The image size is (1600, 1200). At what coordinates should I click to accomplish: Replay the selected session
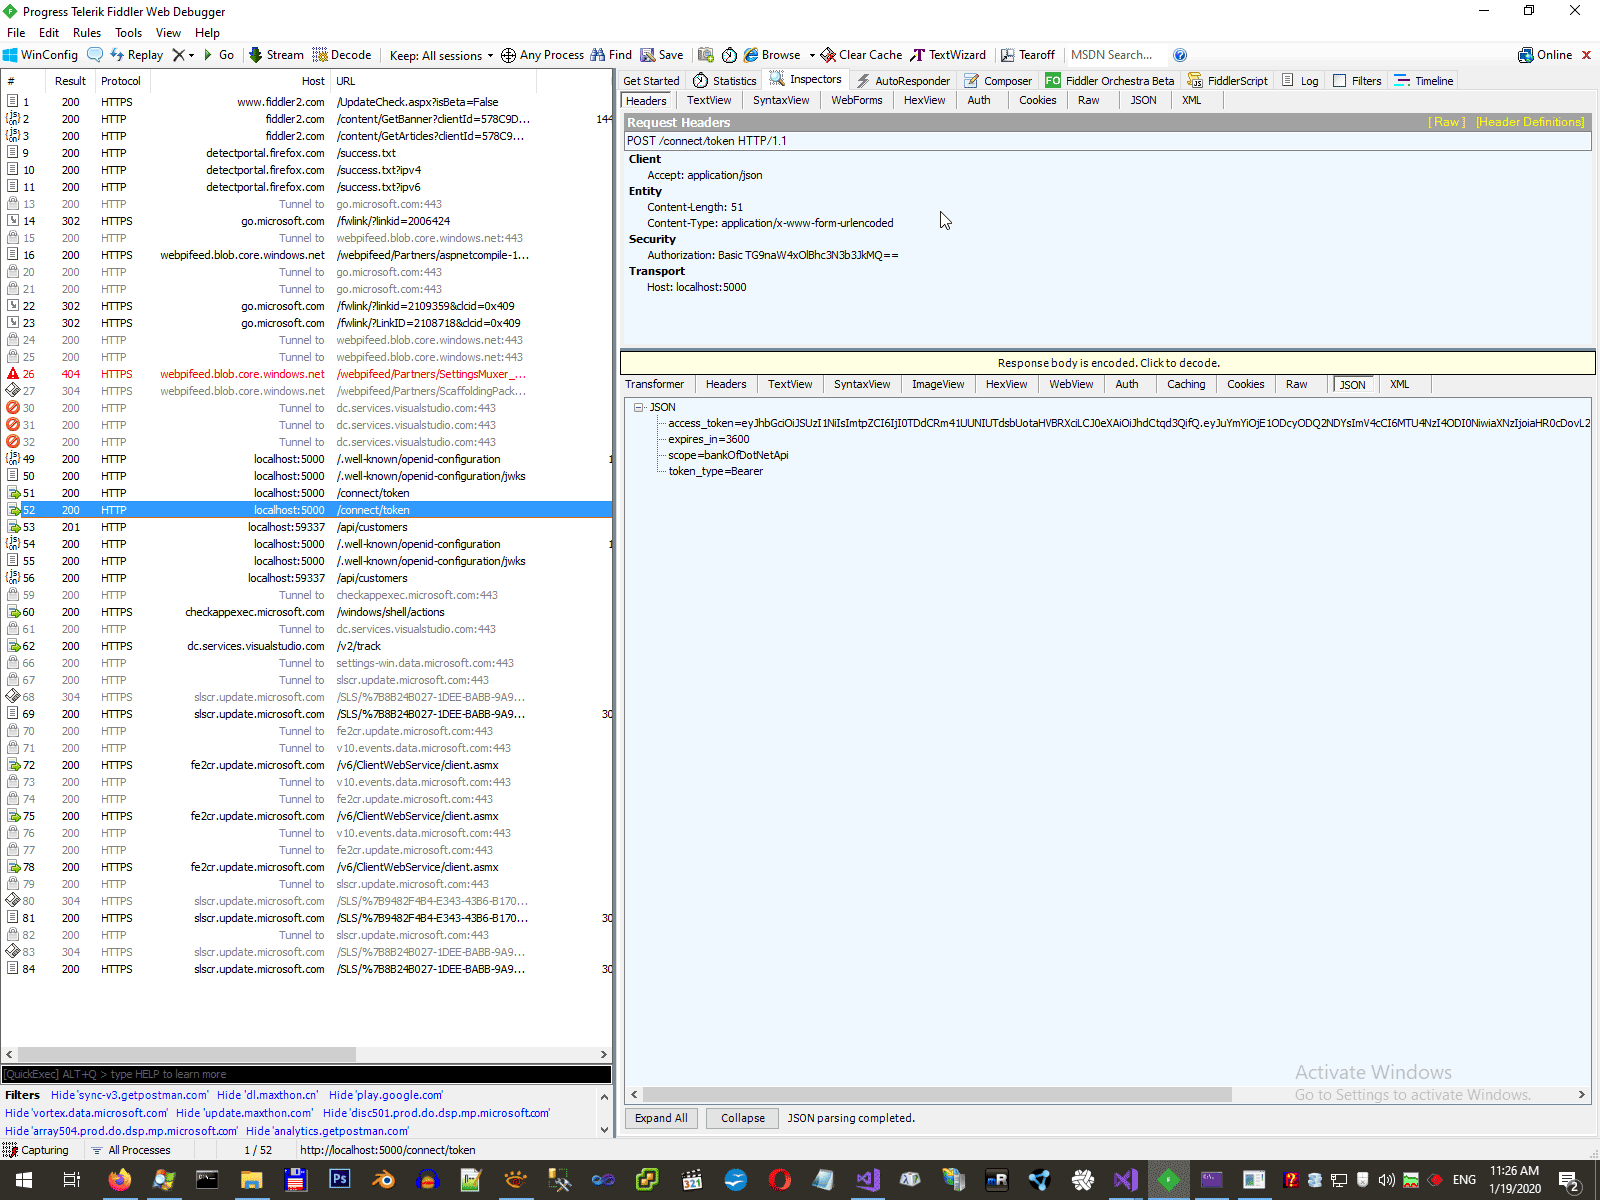[x=136, y=55]
